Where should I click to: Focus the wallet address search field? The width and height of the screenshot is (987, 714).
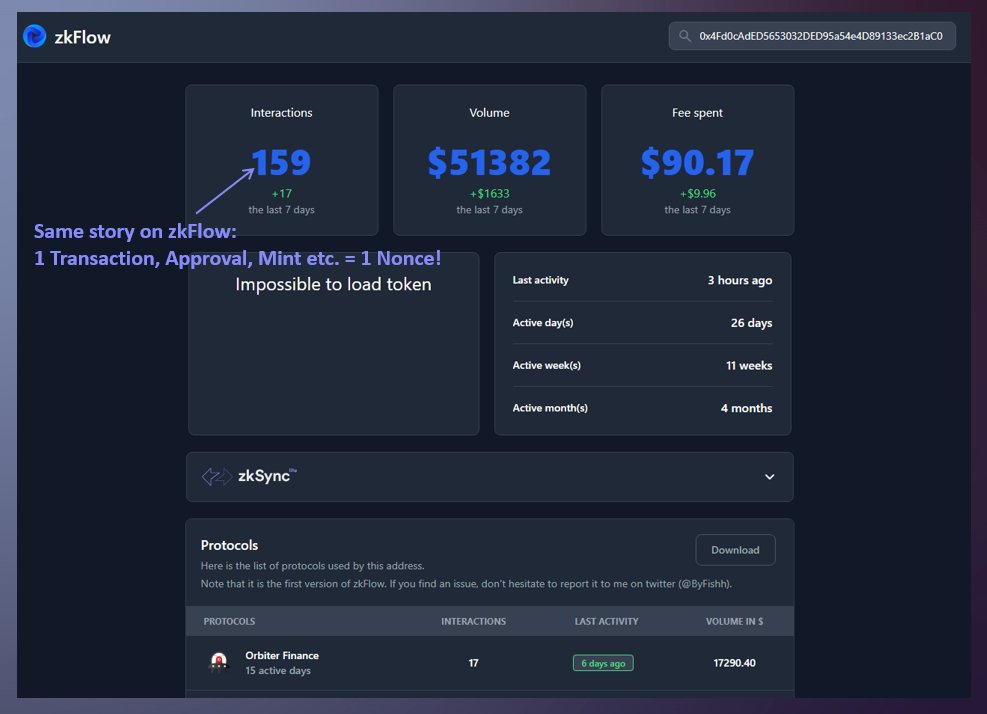tap(812, 36)
